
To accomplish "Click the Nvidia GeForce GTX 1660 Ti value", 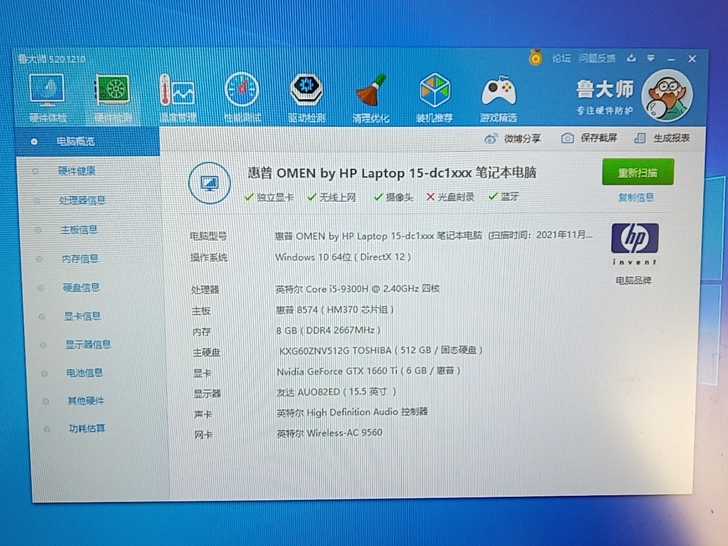I will pos(369,371).
